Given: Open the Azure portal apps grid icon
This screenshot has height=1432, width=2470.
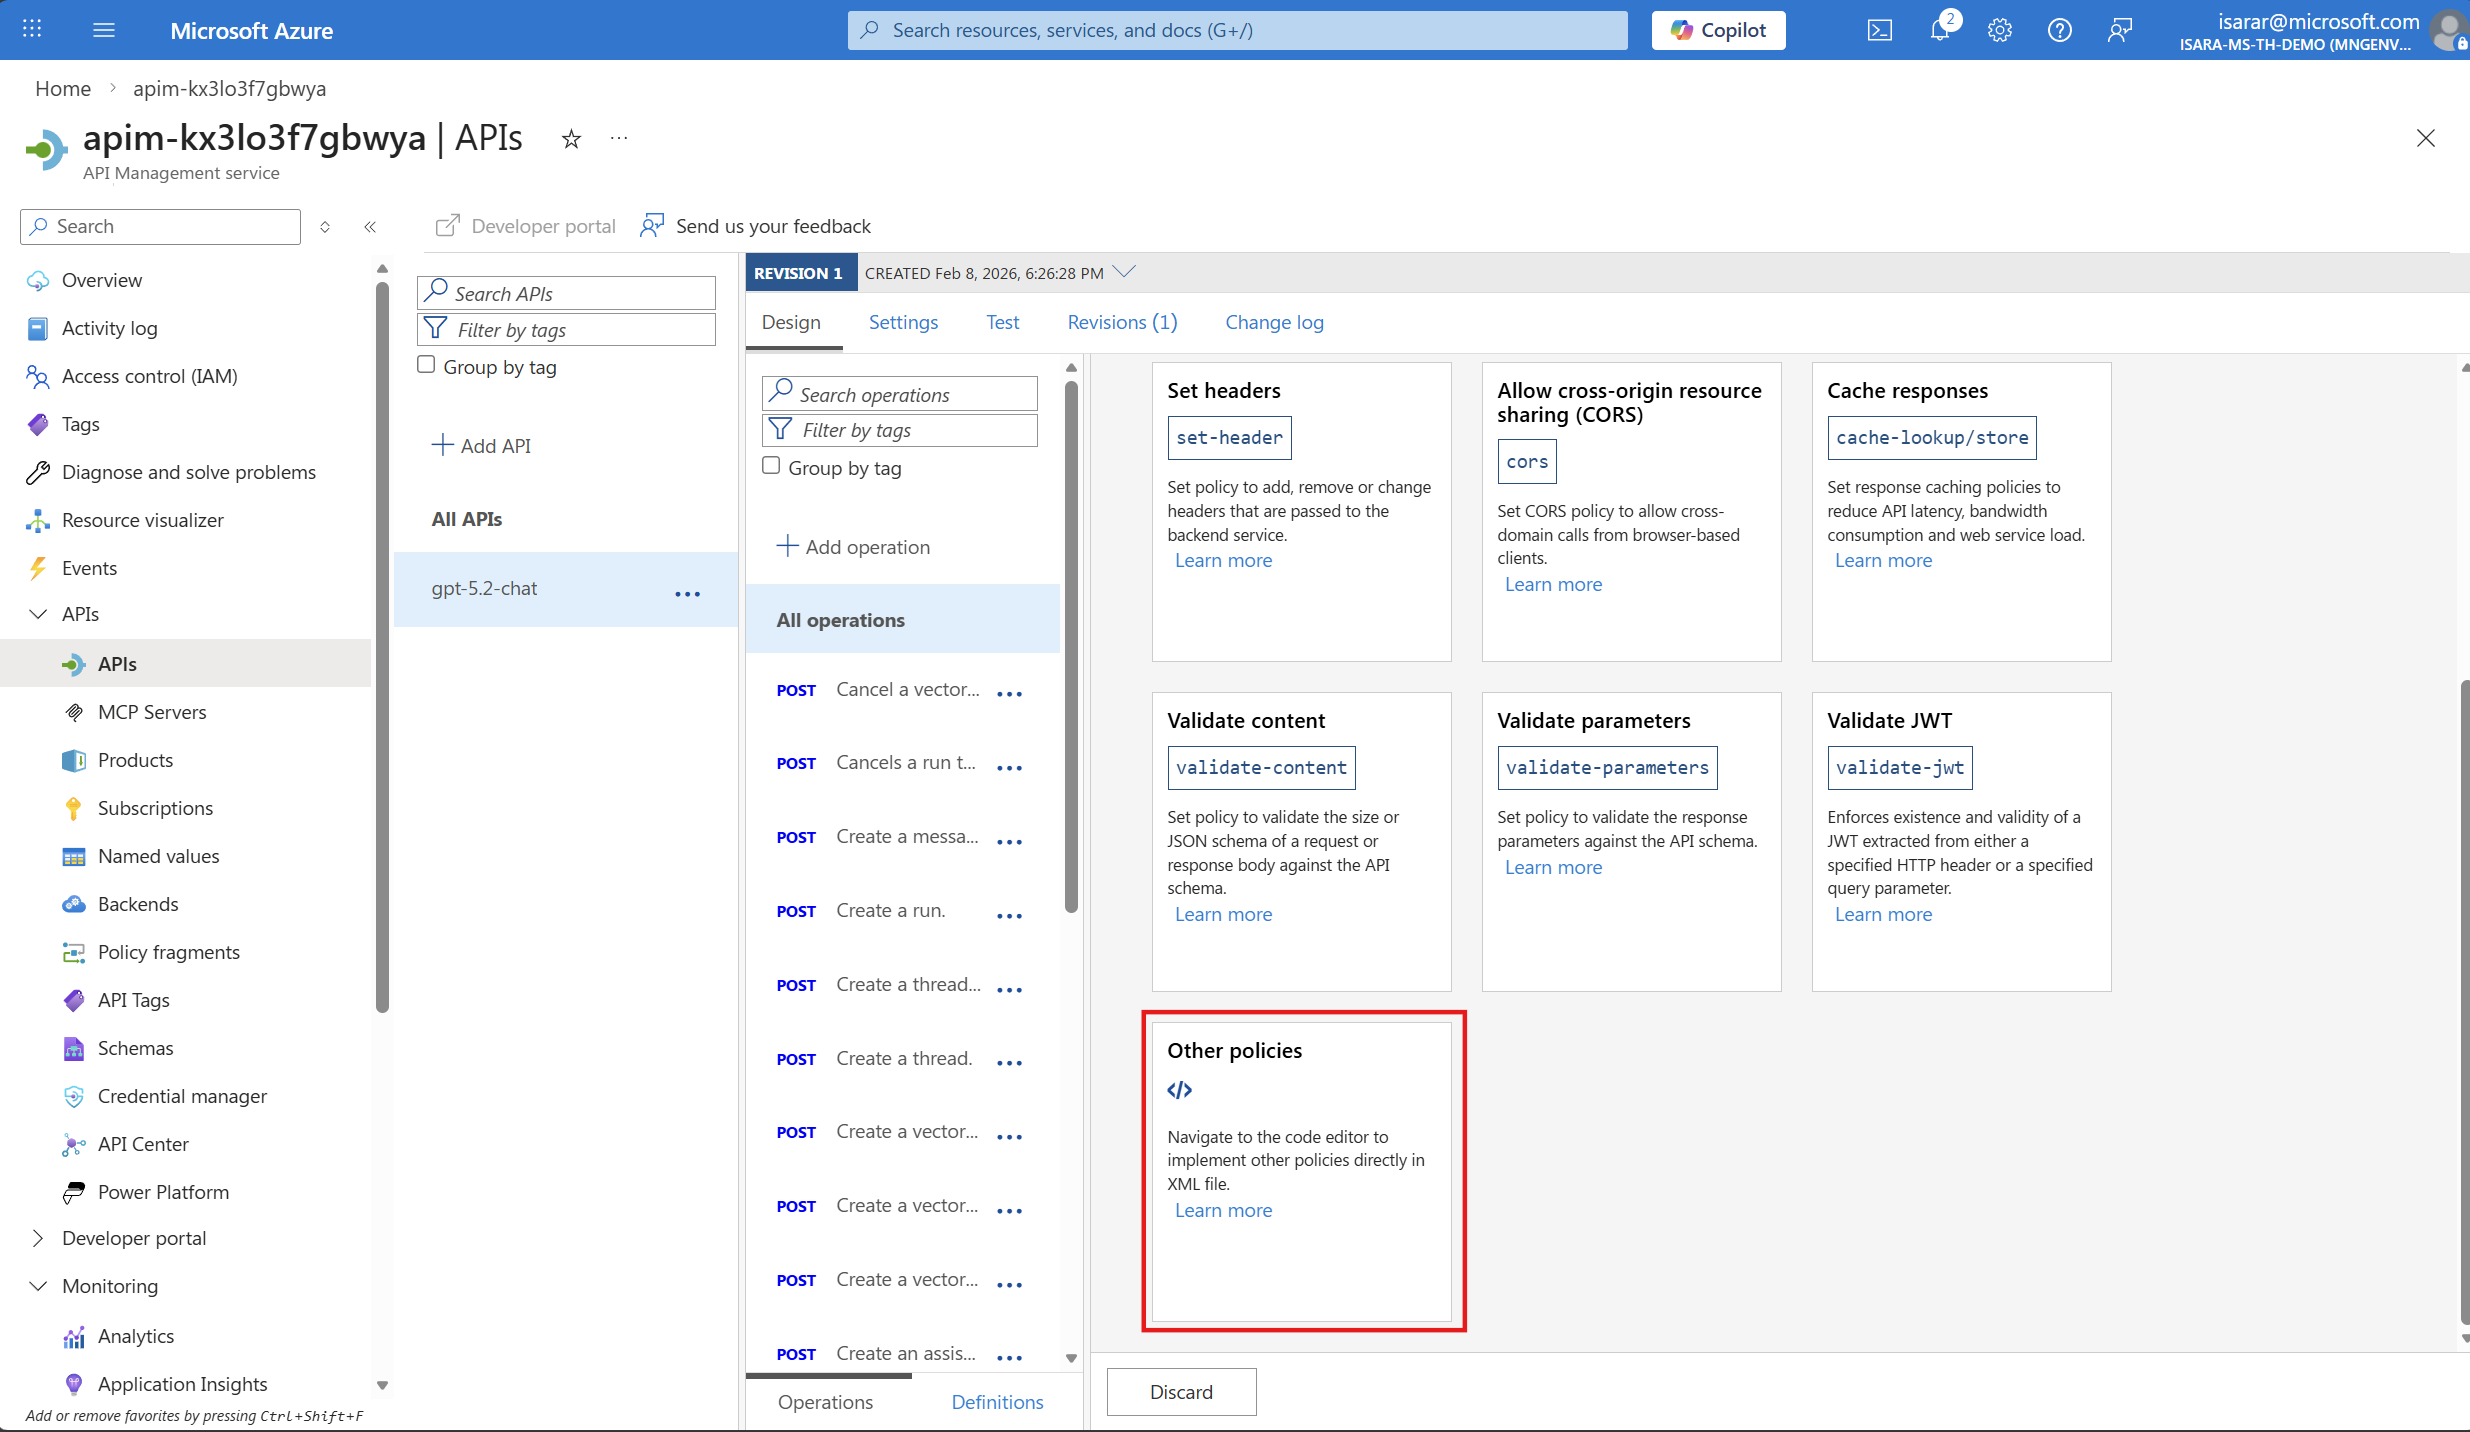Looking at the screenshot, I should (32, 30).
